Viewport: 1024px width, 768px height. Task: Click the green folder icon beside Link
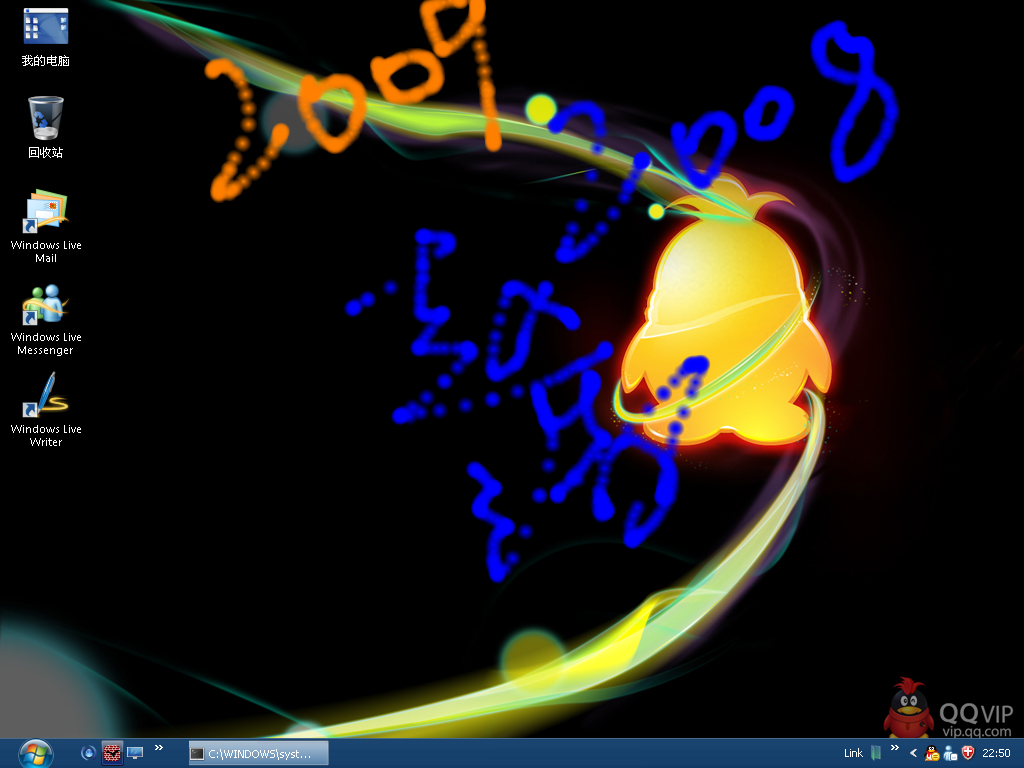pyautogui.click(x=876, y=753)
